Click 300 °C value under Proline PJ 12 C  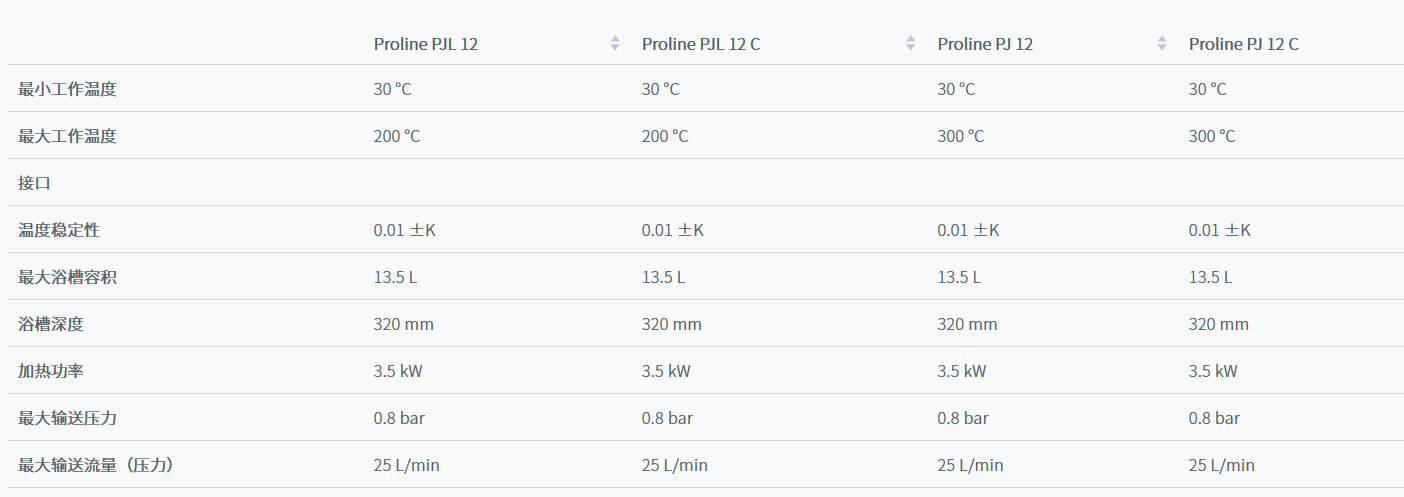tap(1212, 136)
